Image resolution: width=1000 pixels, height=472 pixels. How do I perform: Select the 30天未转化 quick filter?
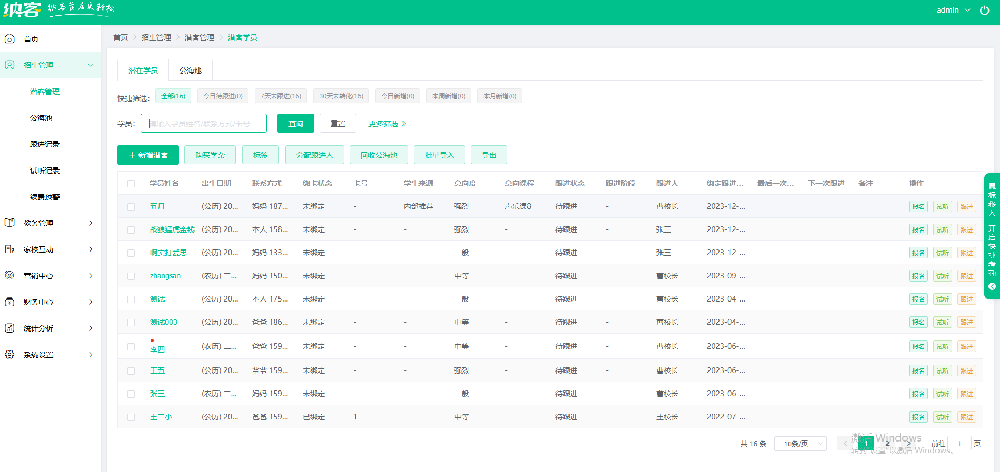[x=341, y=96]
